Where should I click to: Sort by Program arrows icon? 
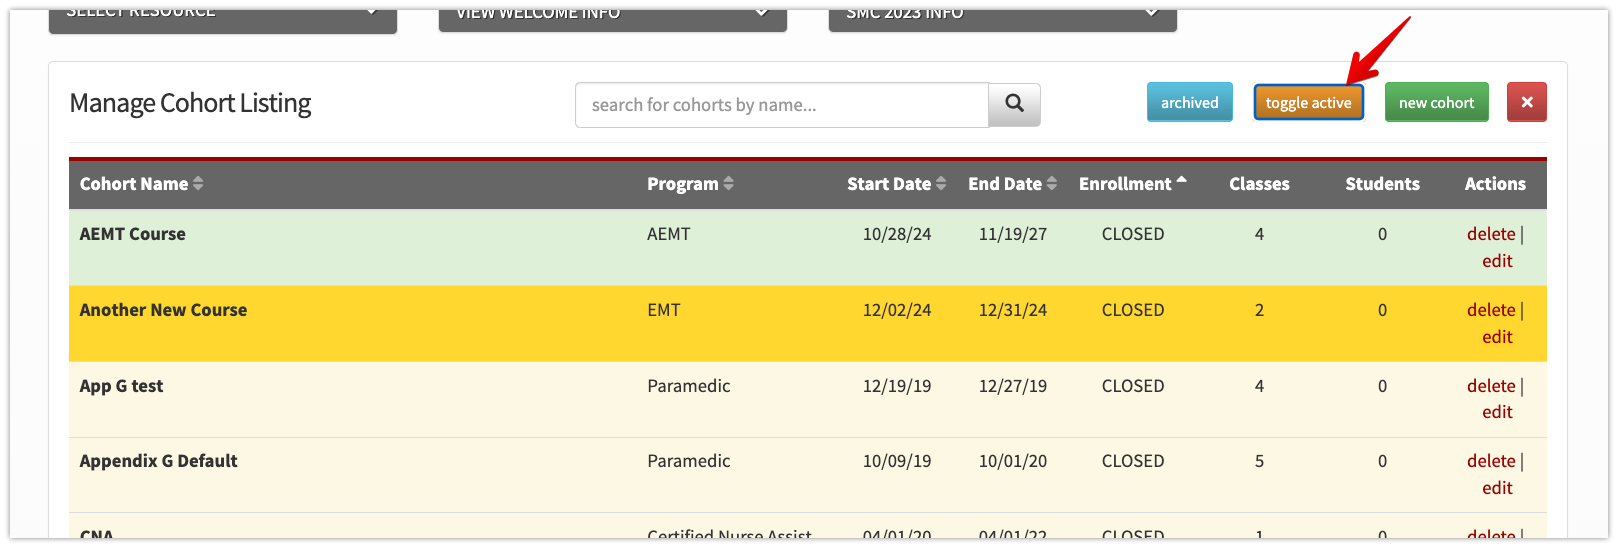click(729, 184)
